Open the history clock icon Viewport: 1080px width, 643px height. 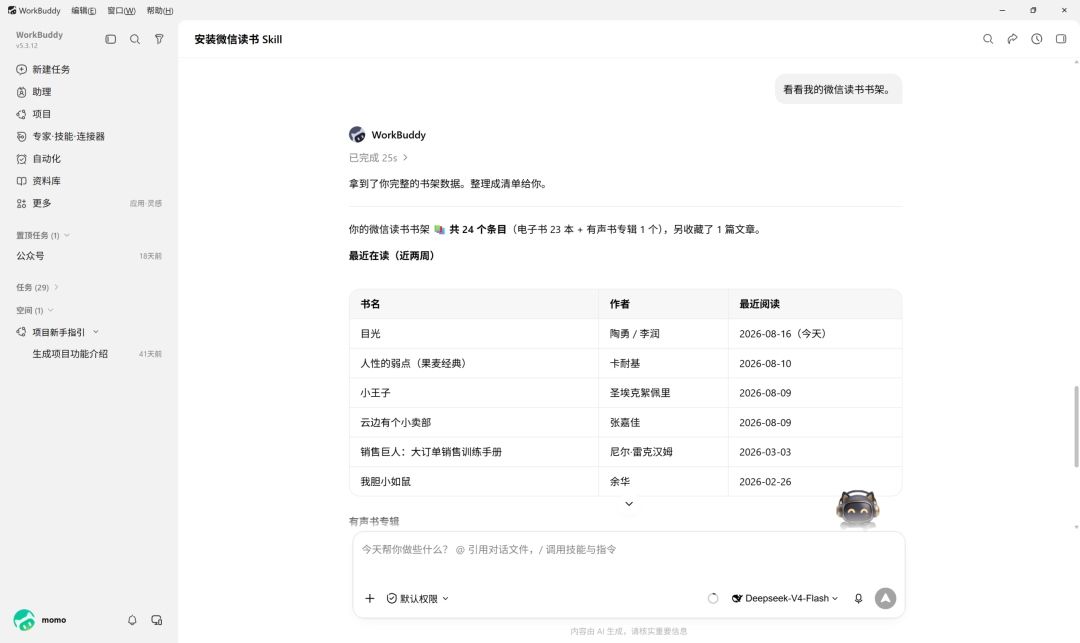pyautogui.click(x=1037, y=39)
